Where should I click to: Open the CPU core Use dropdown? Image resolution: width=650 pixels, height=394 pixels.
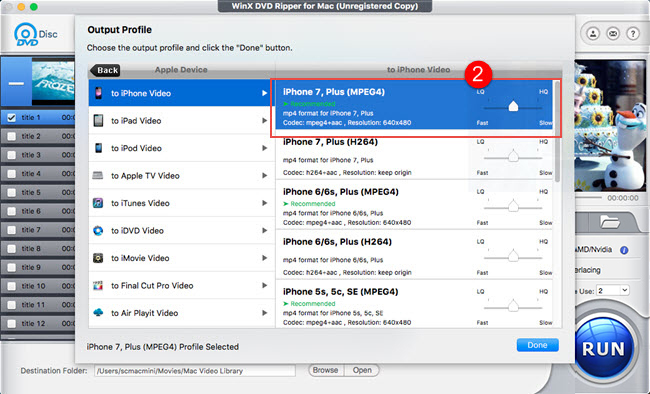[613, 290]
